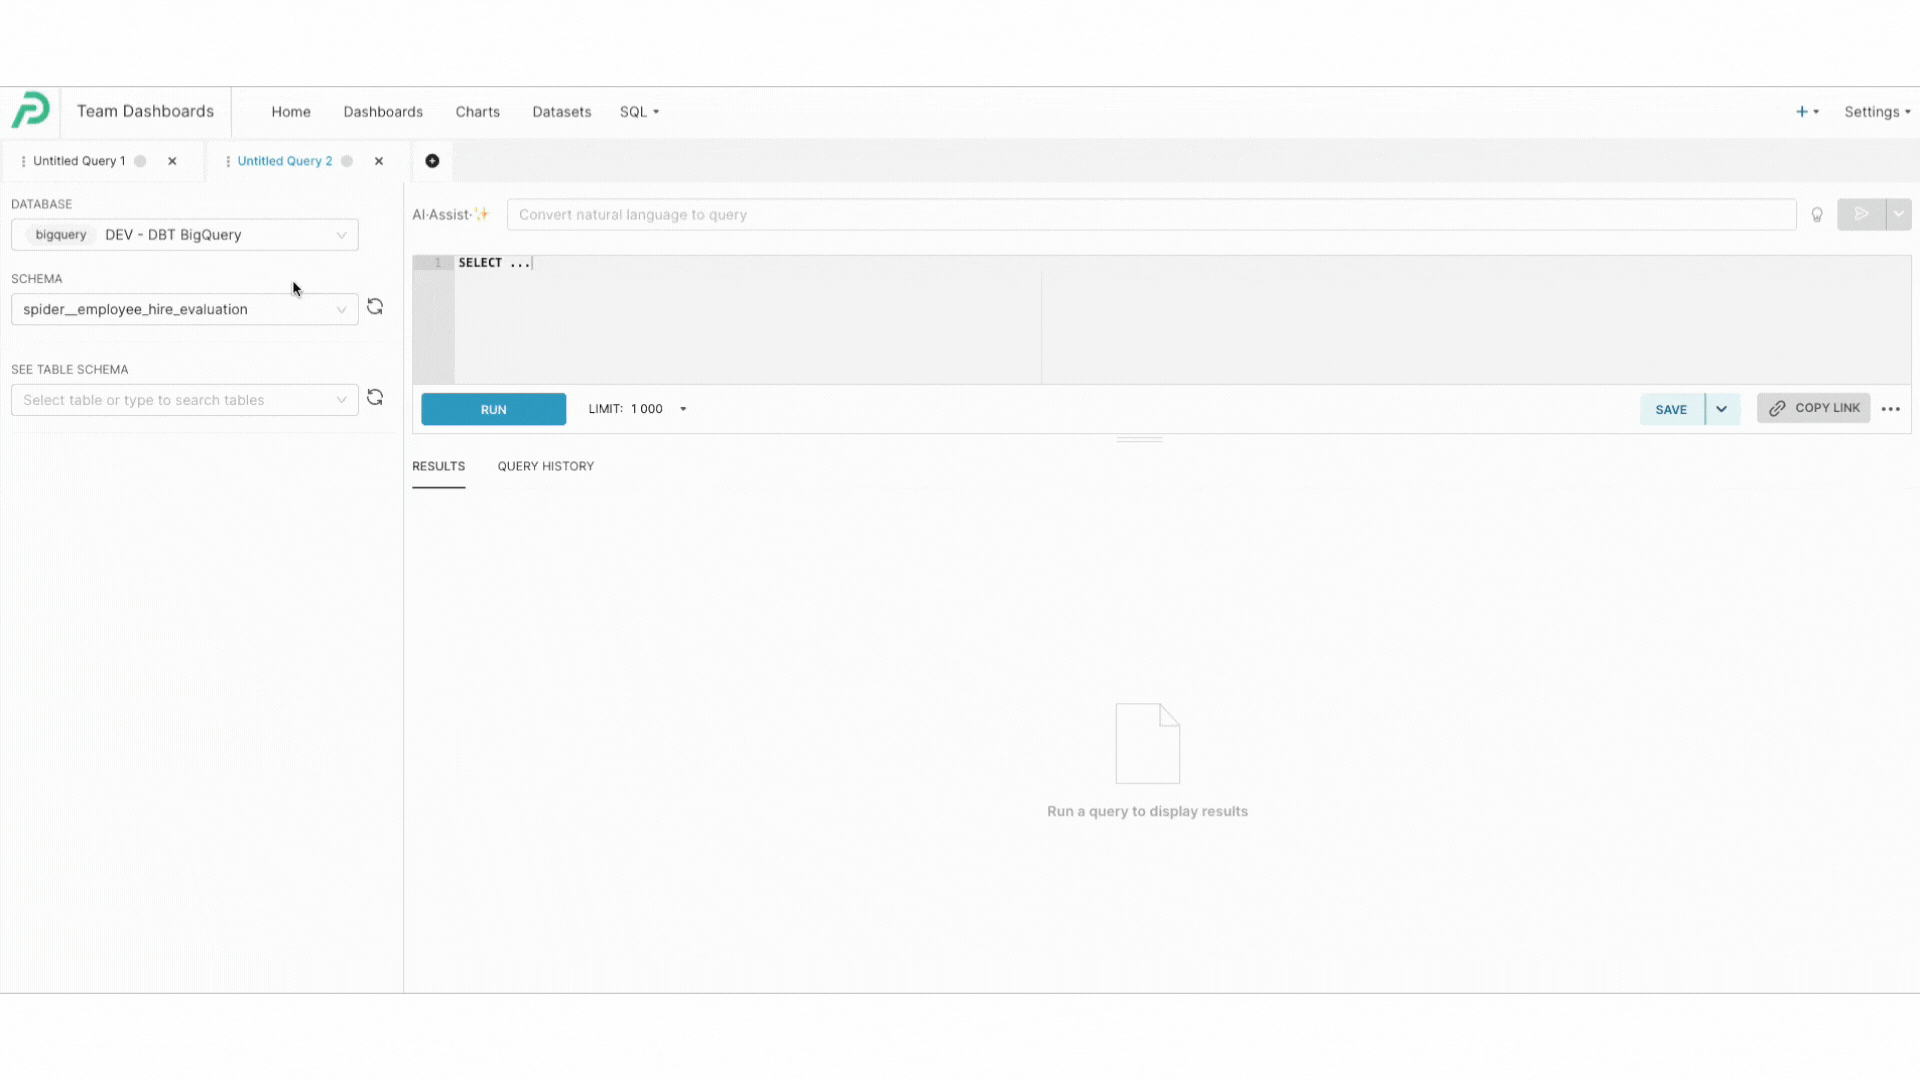Expand the Save button dropdown arrow

pyautogui.click(x=1722, y=409)
